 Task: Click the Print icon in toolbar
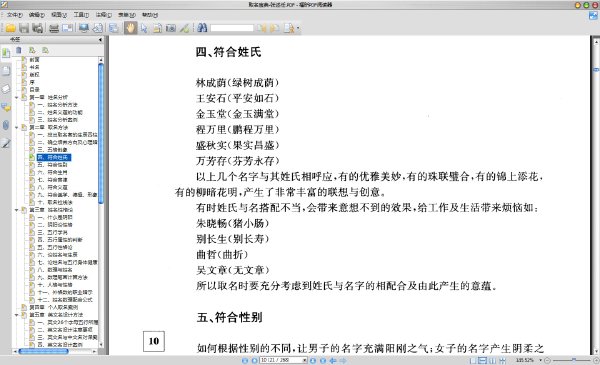[54, 28]
